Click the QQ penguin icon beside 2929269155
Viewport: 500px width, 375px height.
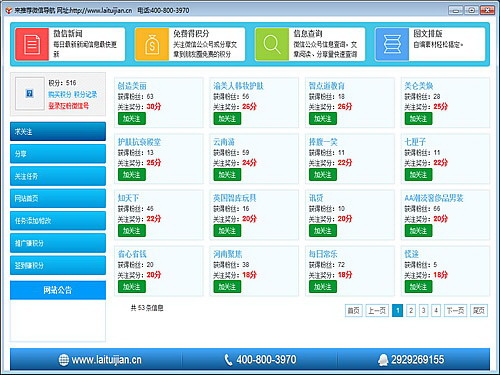(383, 360)
